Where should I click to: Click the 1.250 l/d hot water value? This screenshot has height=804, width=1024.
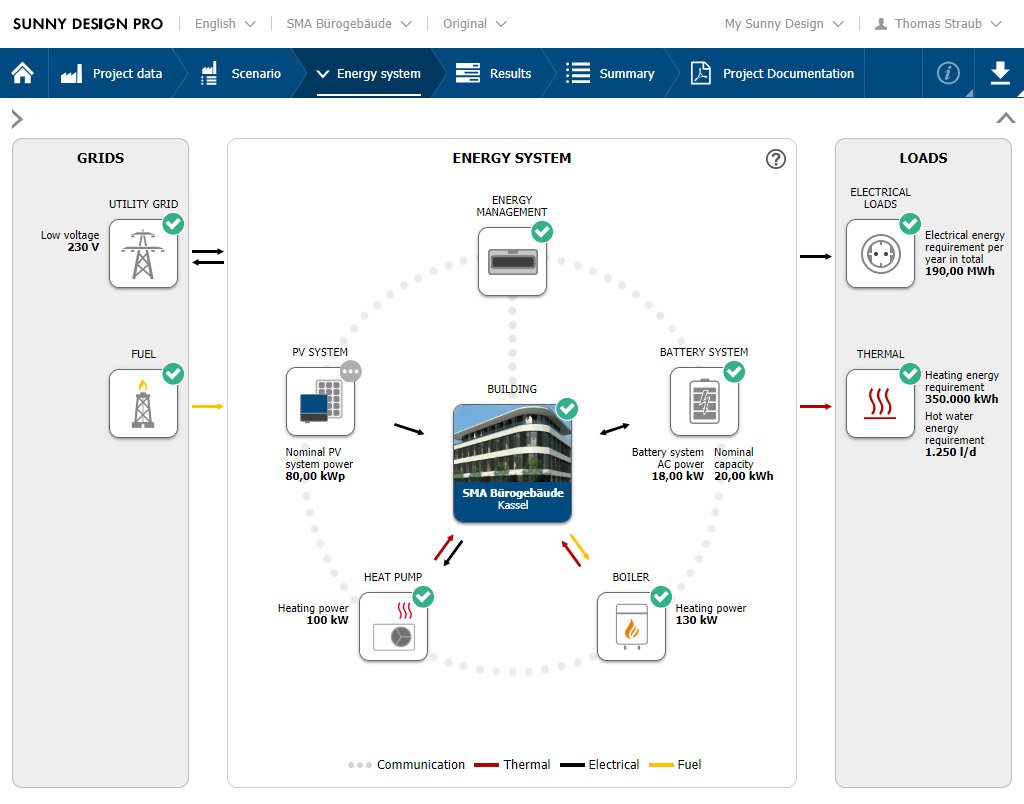tap(950, 452)
